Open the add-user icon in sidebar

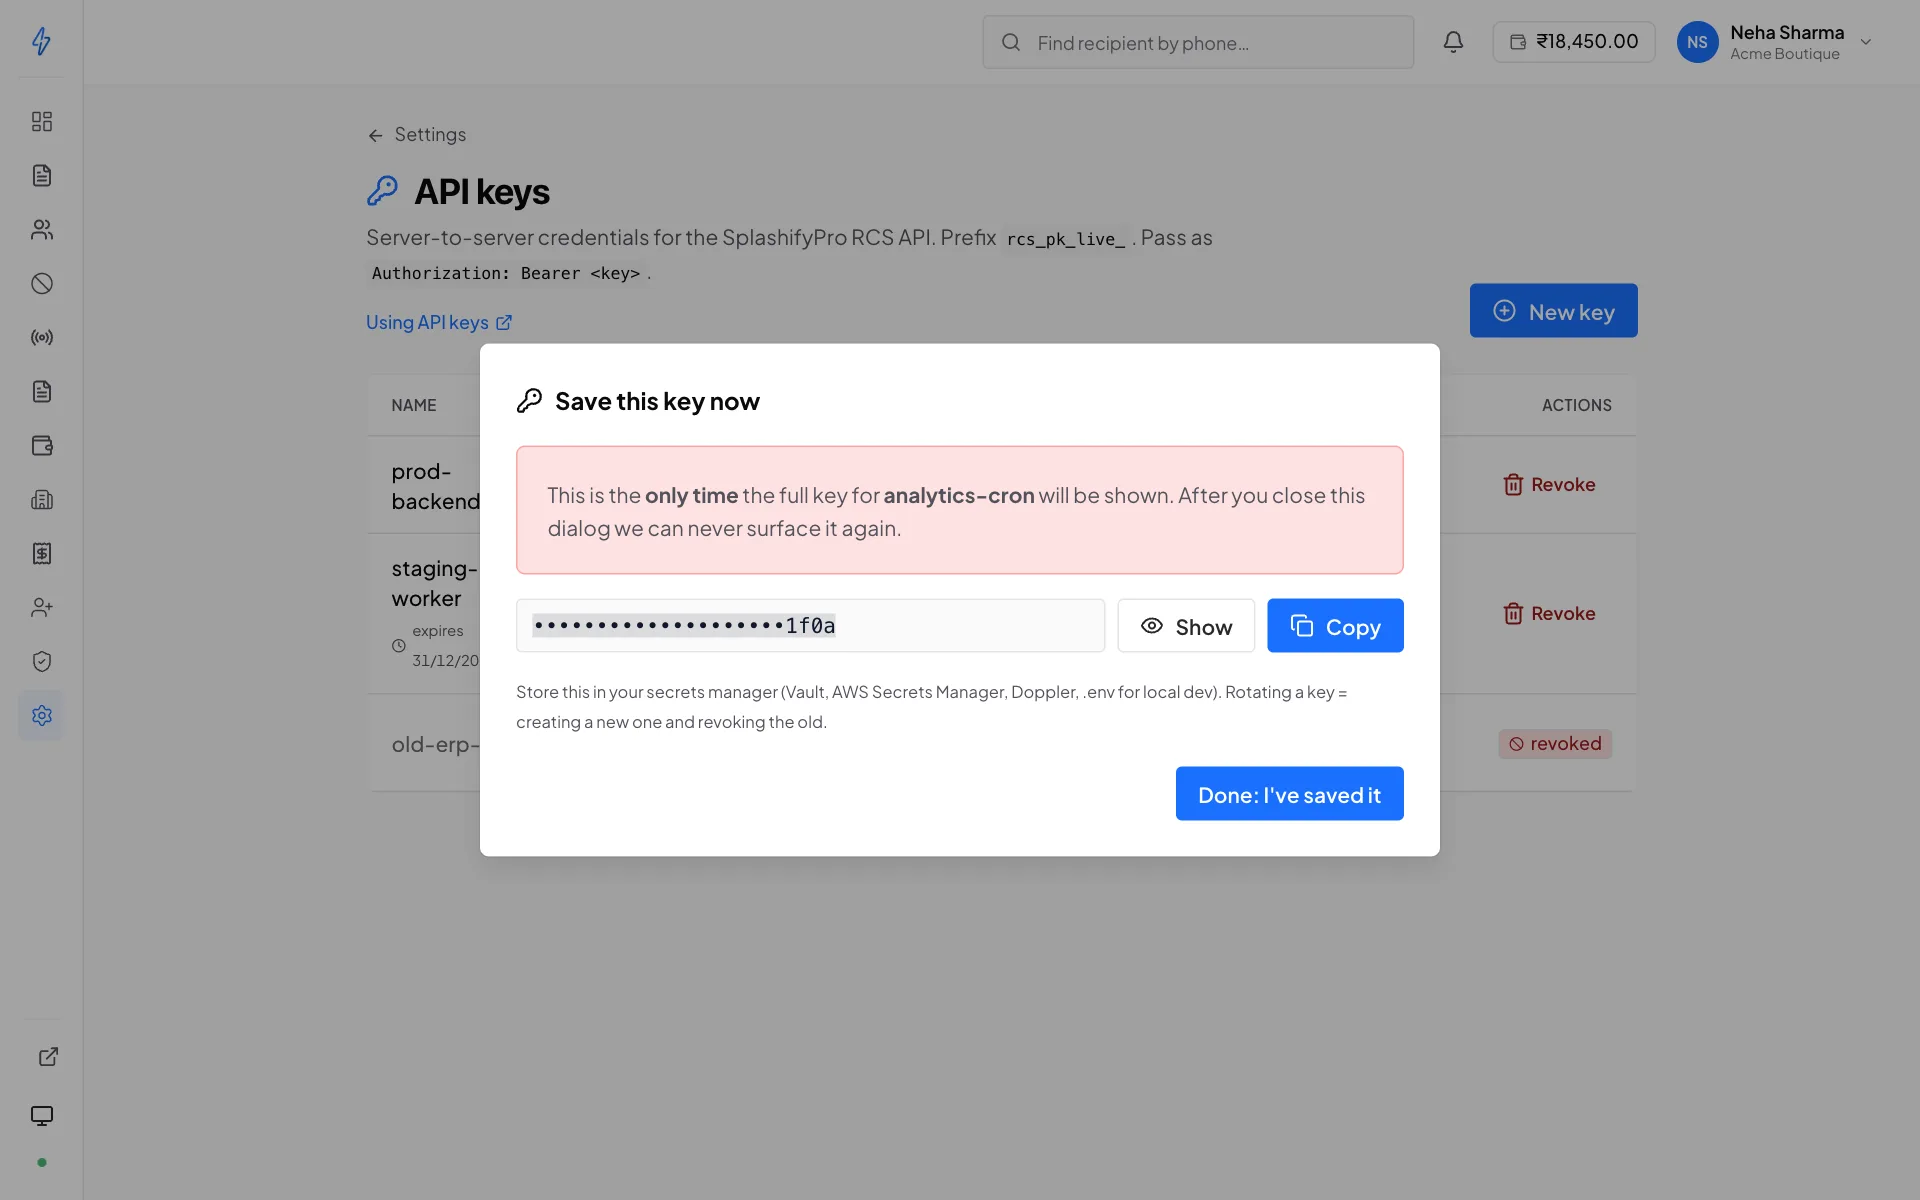41,608
